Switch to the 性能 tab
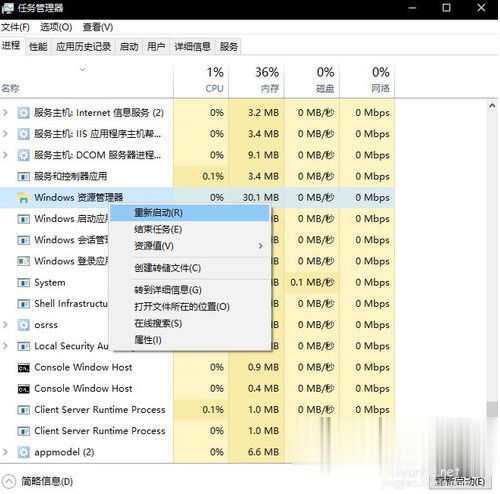Image resolution: width=500 pixels, height=494 pixels. click(x=38, y=47)
